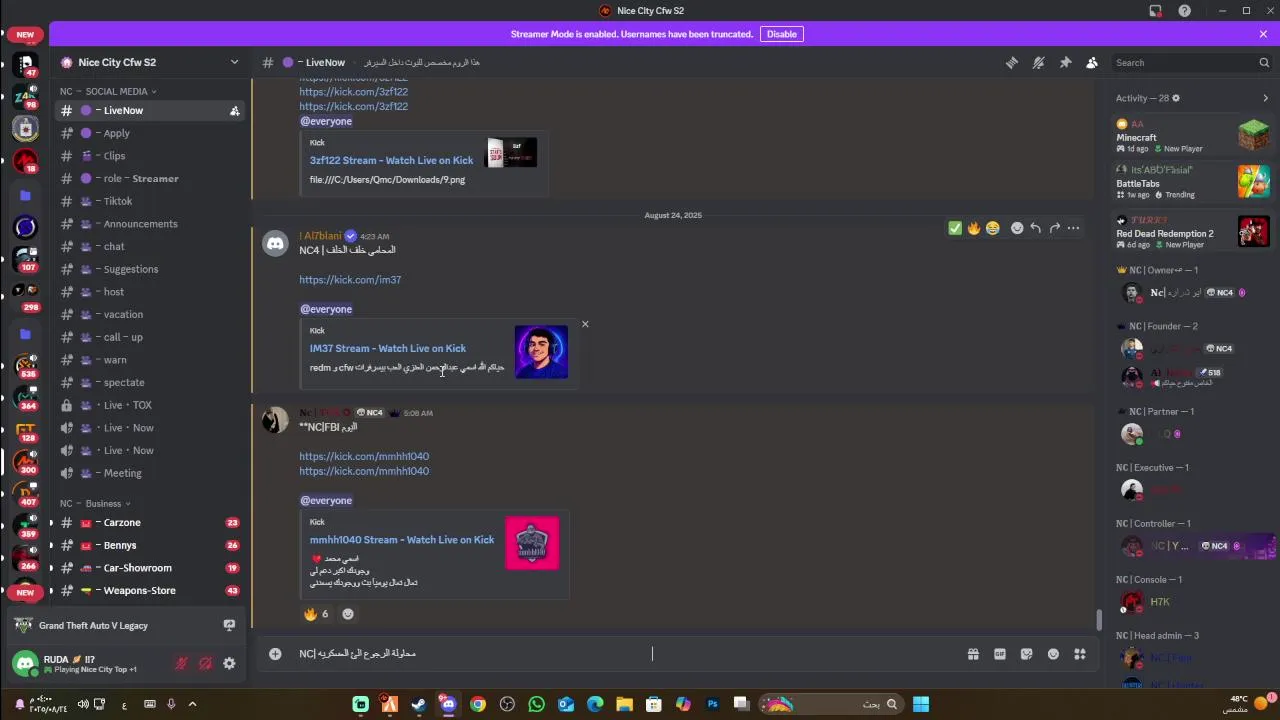
Task: Open the GIF picker
Action: pos(1000,654)
